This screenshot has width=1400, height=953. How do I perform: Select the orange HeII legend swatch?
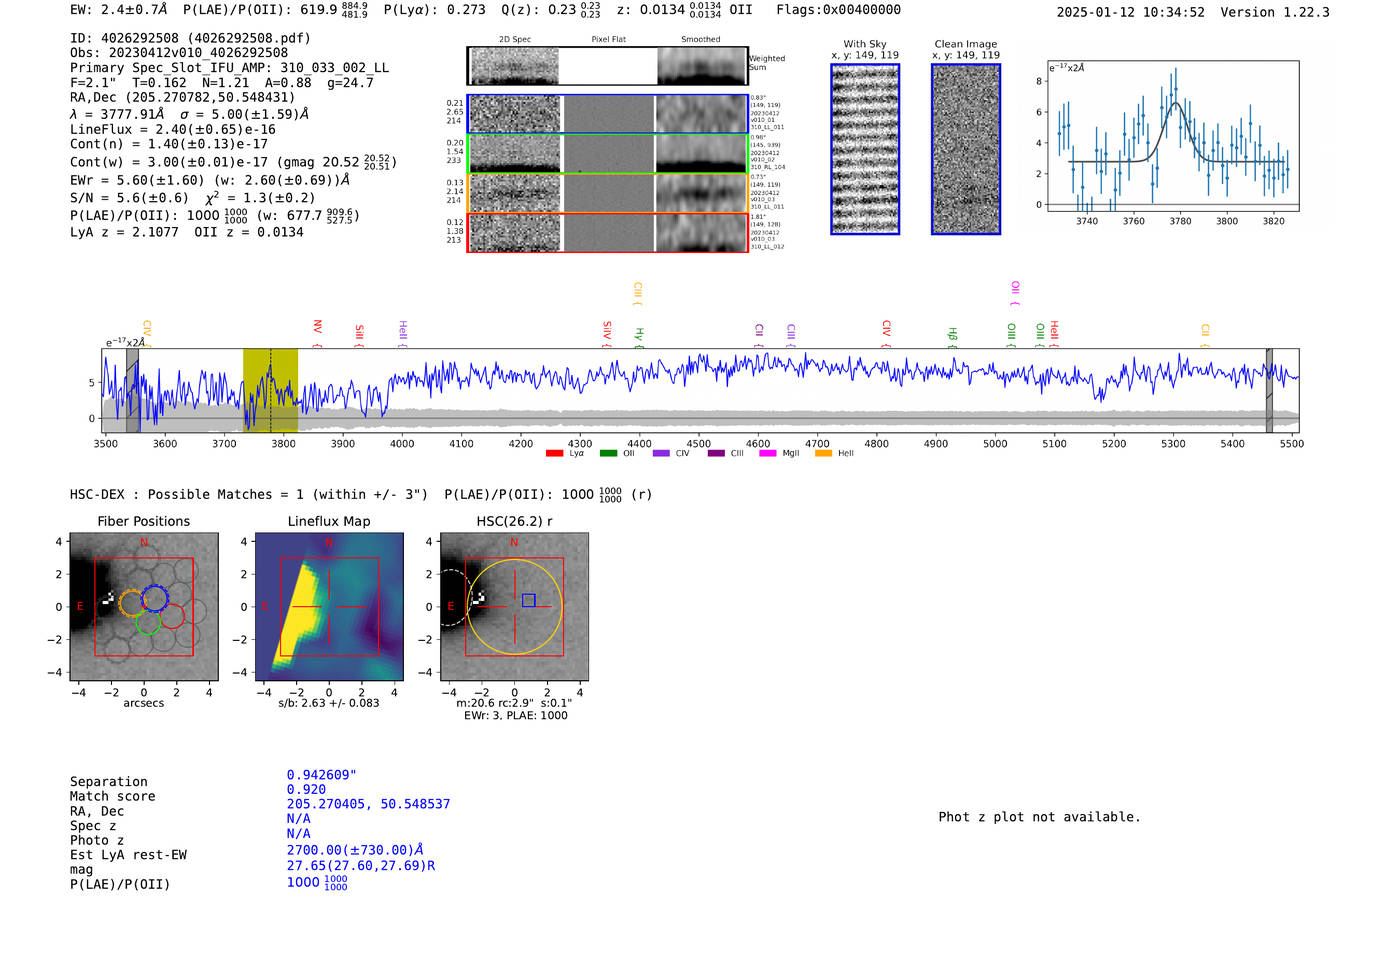(x=823, y=453)
